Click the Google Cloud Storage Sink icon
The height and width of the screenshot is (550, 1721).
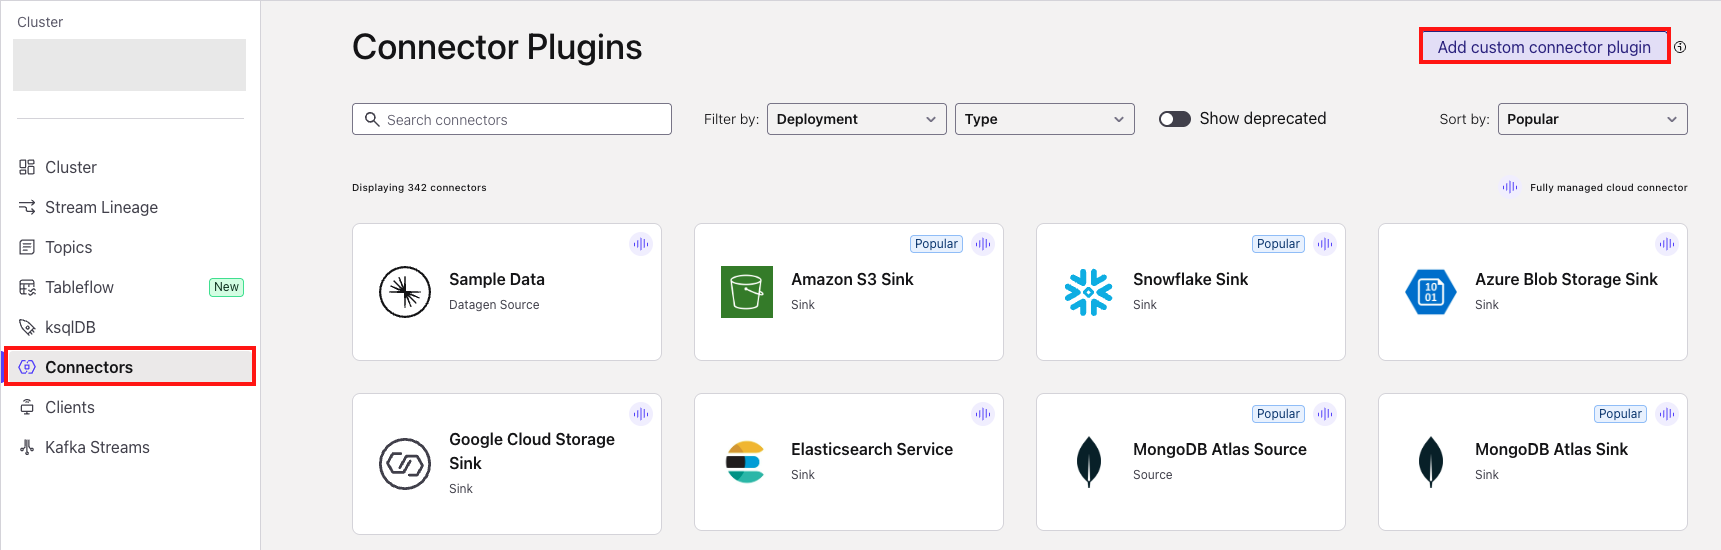405,464
